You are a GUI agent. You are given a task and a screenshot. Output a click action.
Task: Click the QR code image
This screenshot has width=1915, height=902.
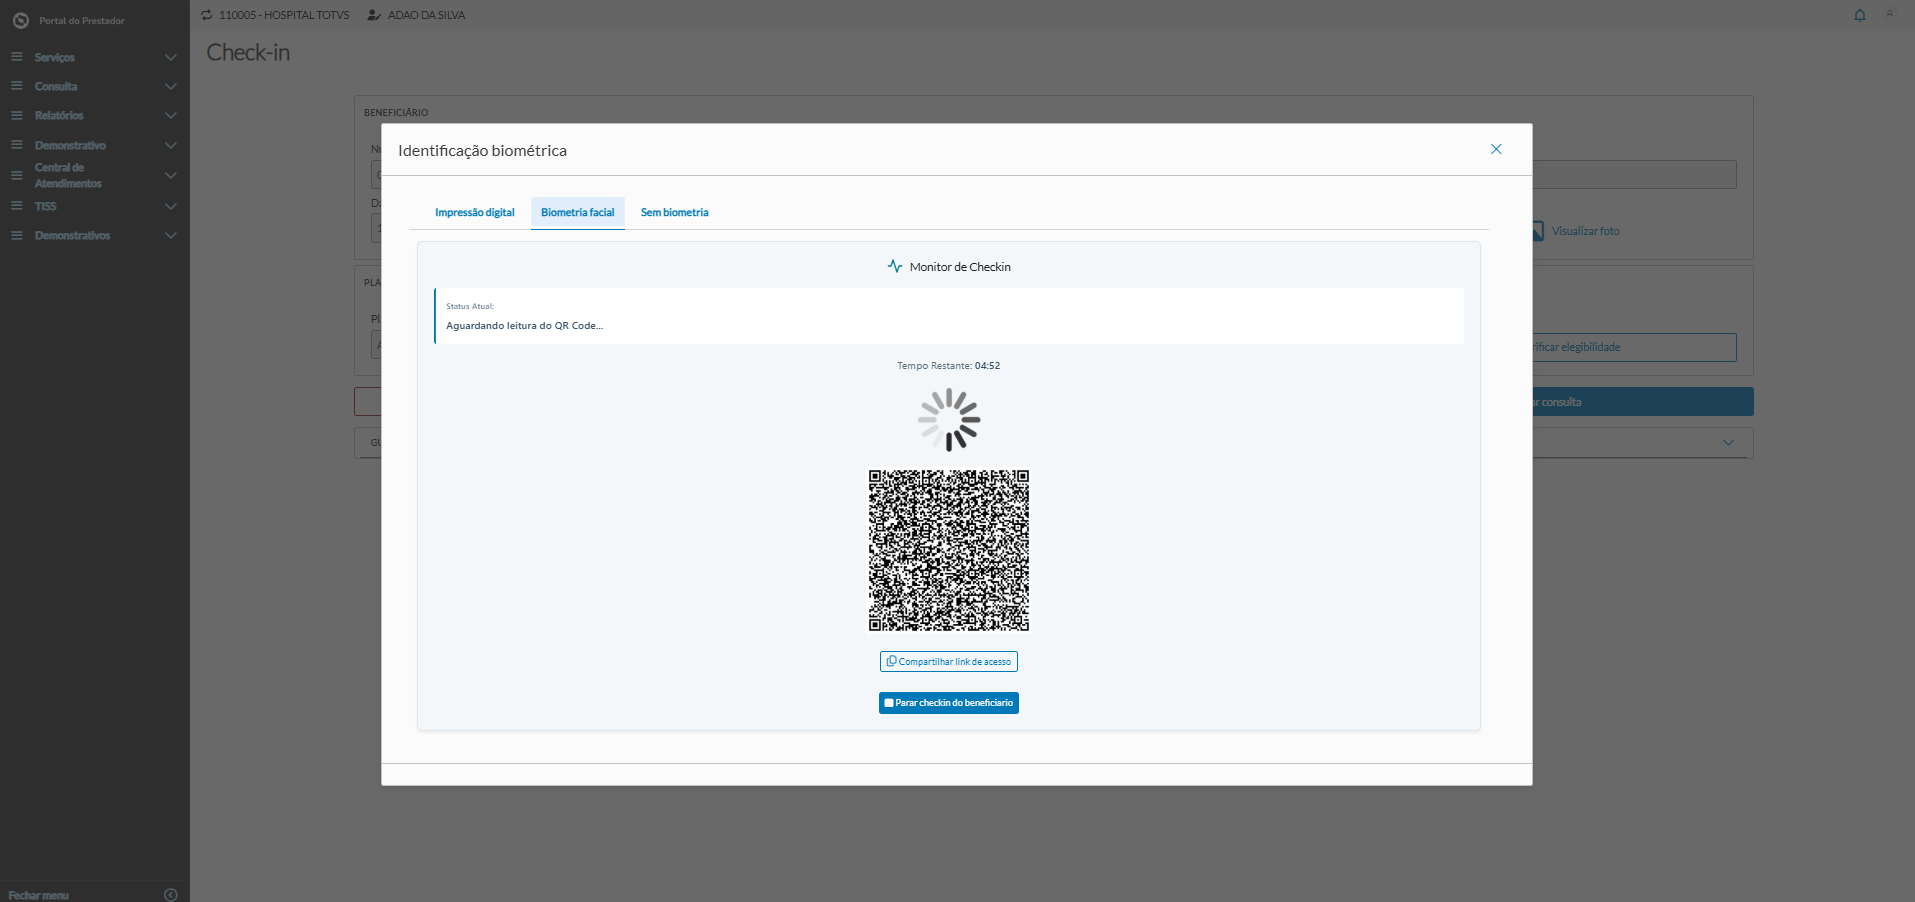[949, 551]
